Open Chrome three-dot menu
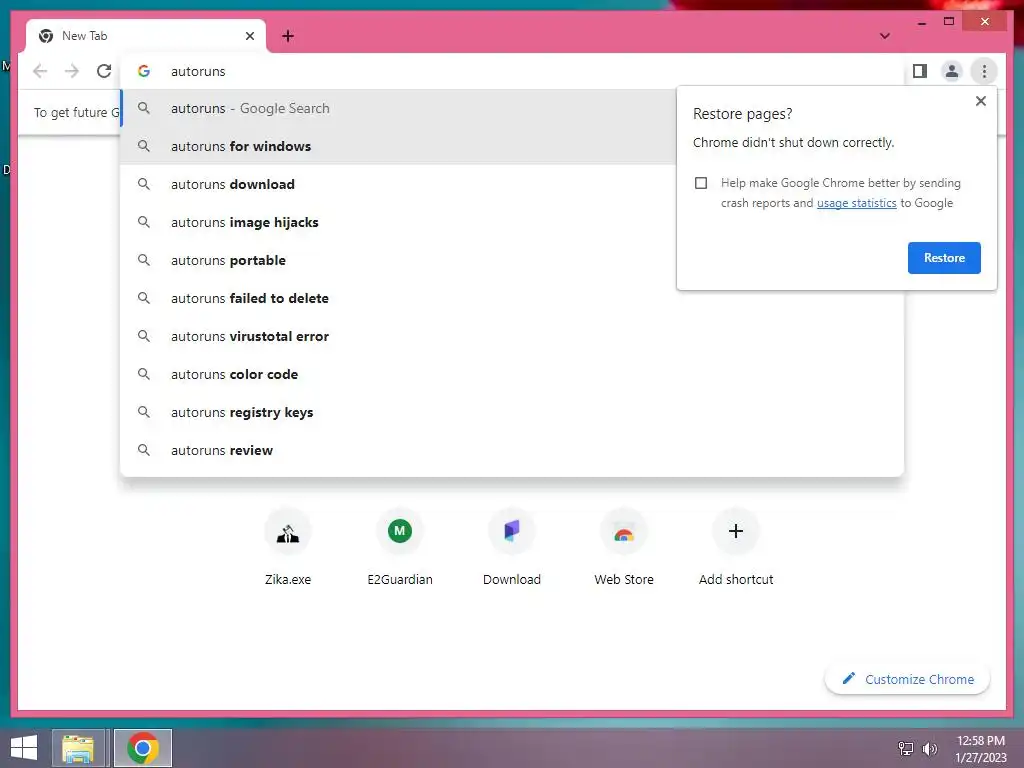Viewport: 1024px width, 768px height. [x=984, y=71]
